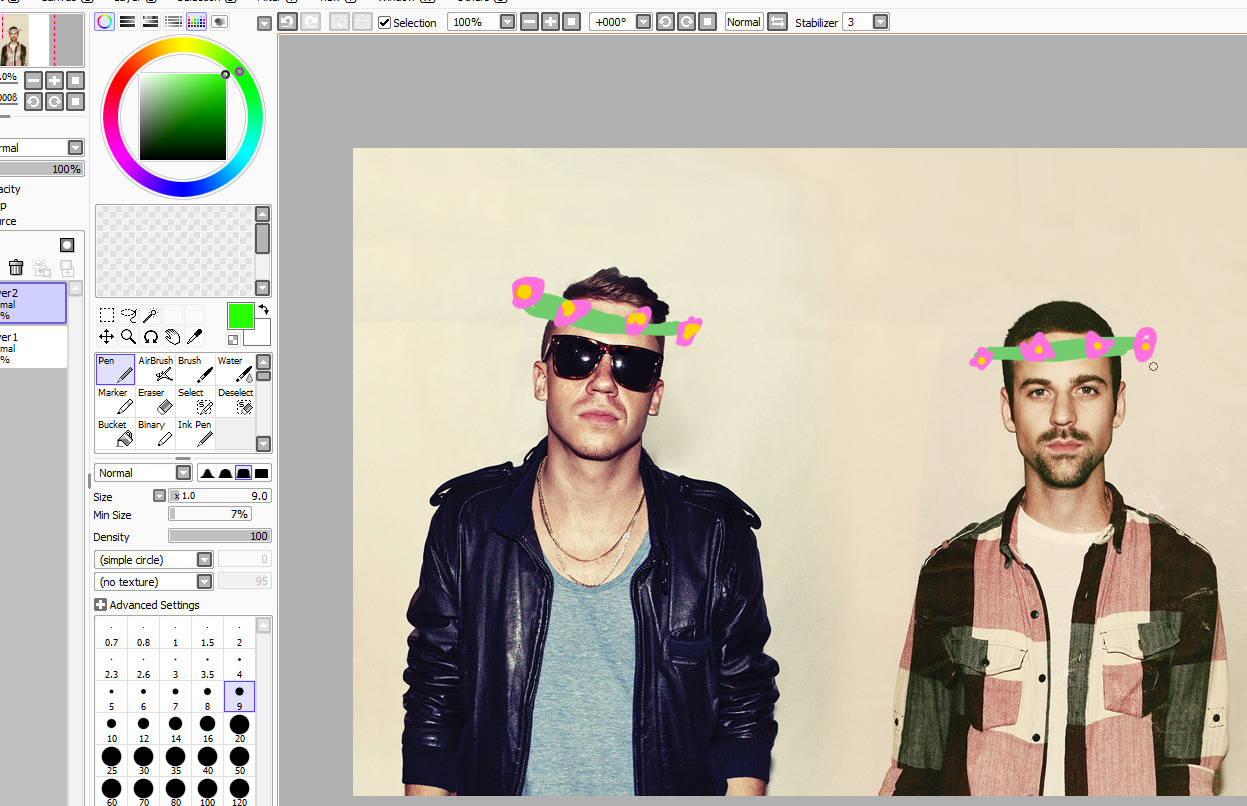
Task: Delete layer with trash can icon
Action: pos(16,267)
